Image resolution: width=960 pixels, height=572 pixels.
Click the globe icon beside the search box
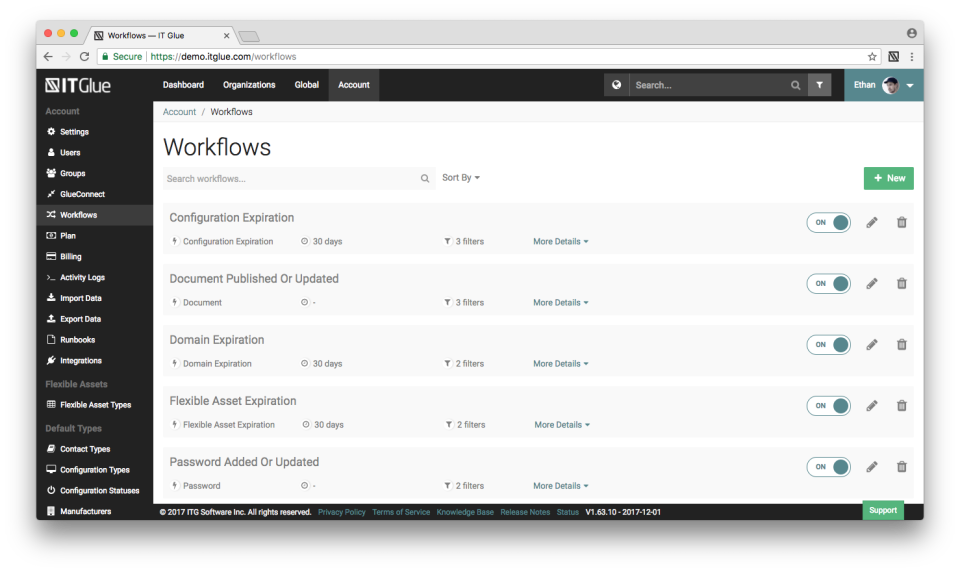[617, 85]
